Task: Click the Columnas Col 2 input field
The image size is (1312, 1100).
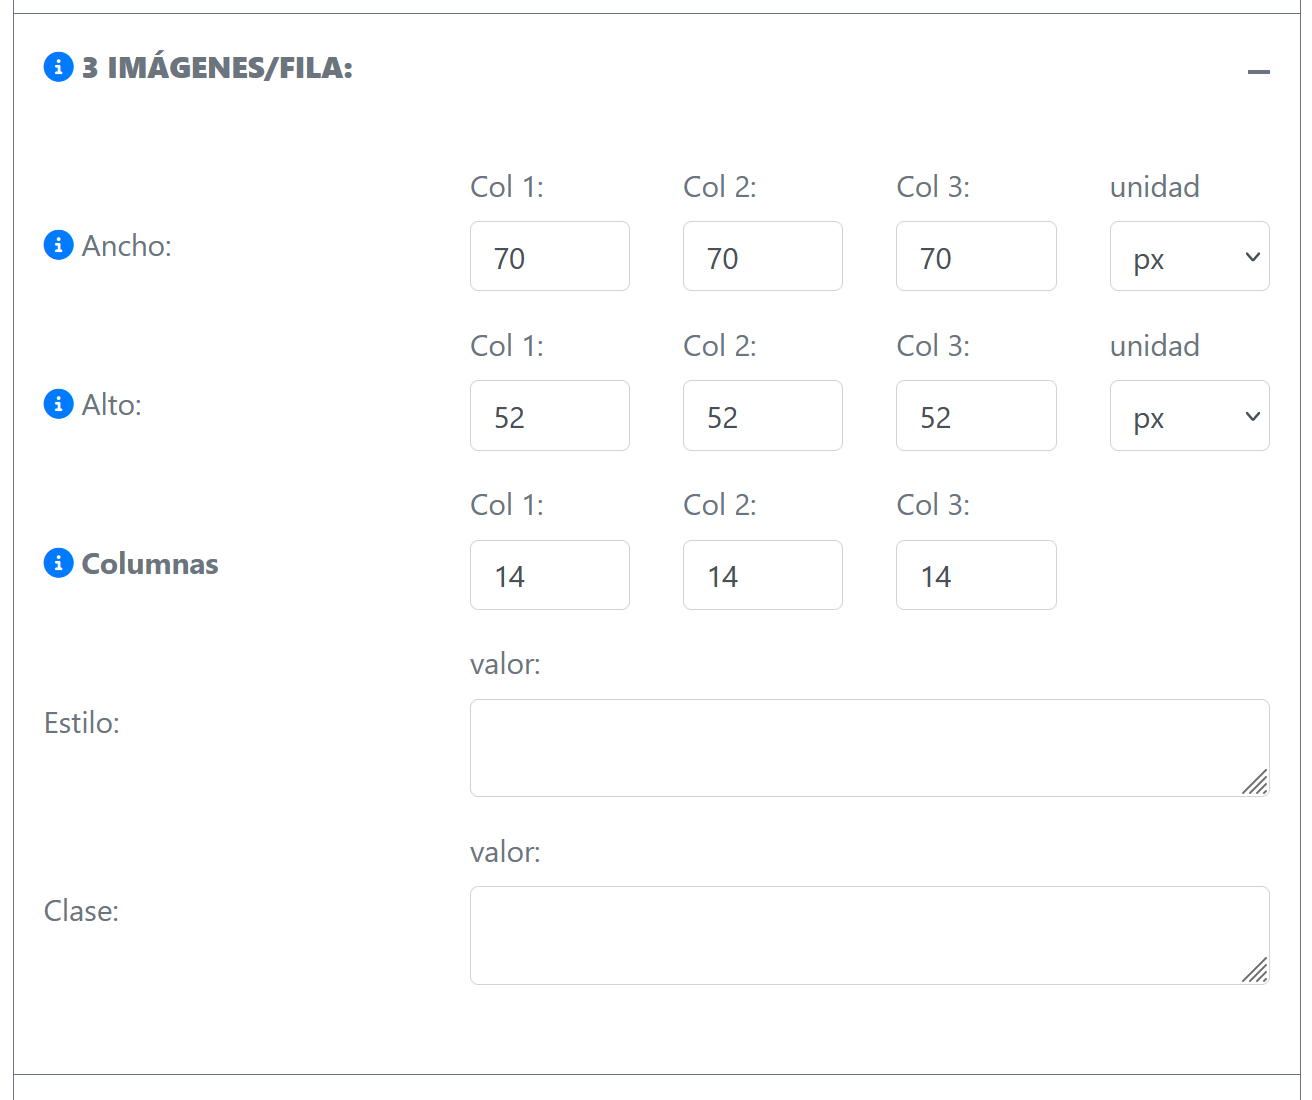Action: tap(762, 575)
